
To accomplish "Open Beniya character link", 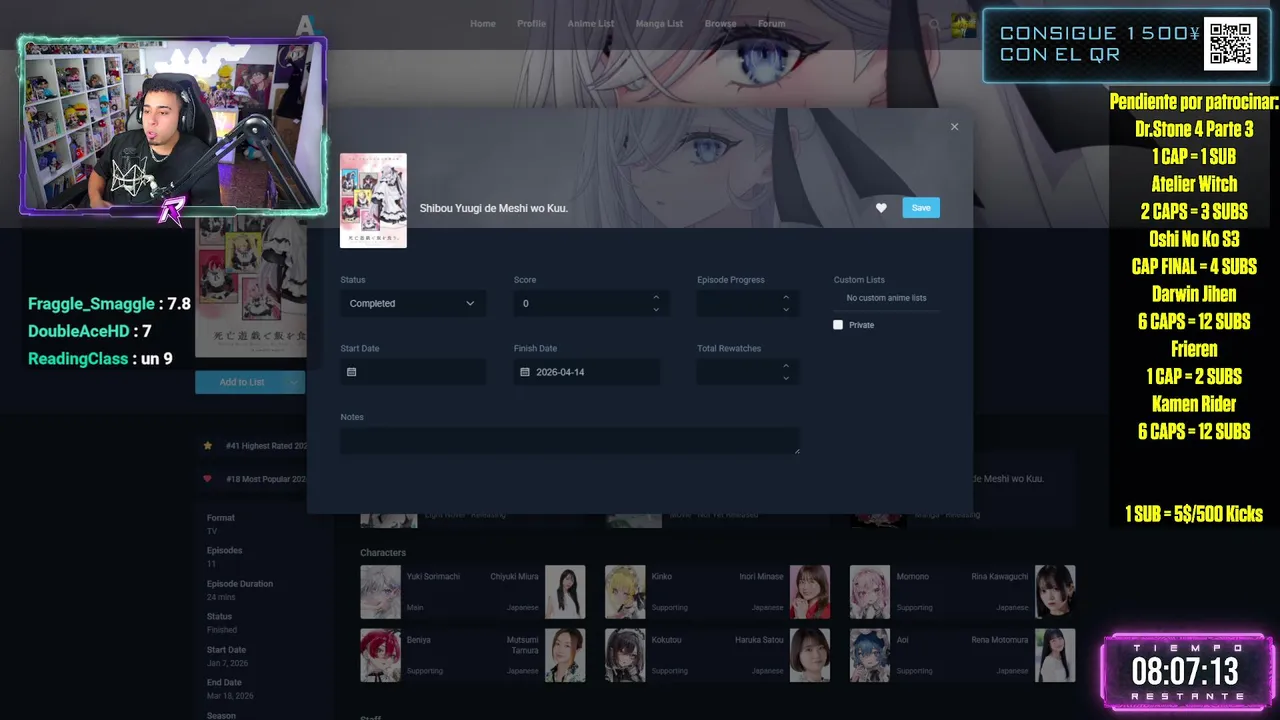I will click(419, 640).
